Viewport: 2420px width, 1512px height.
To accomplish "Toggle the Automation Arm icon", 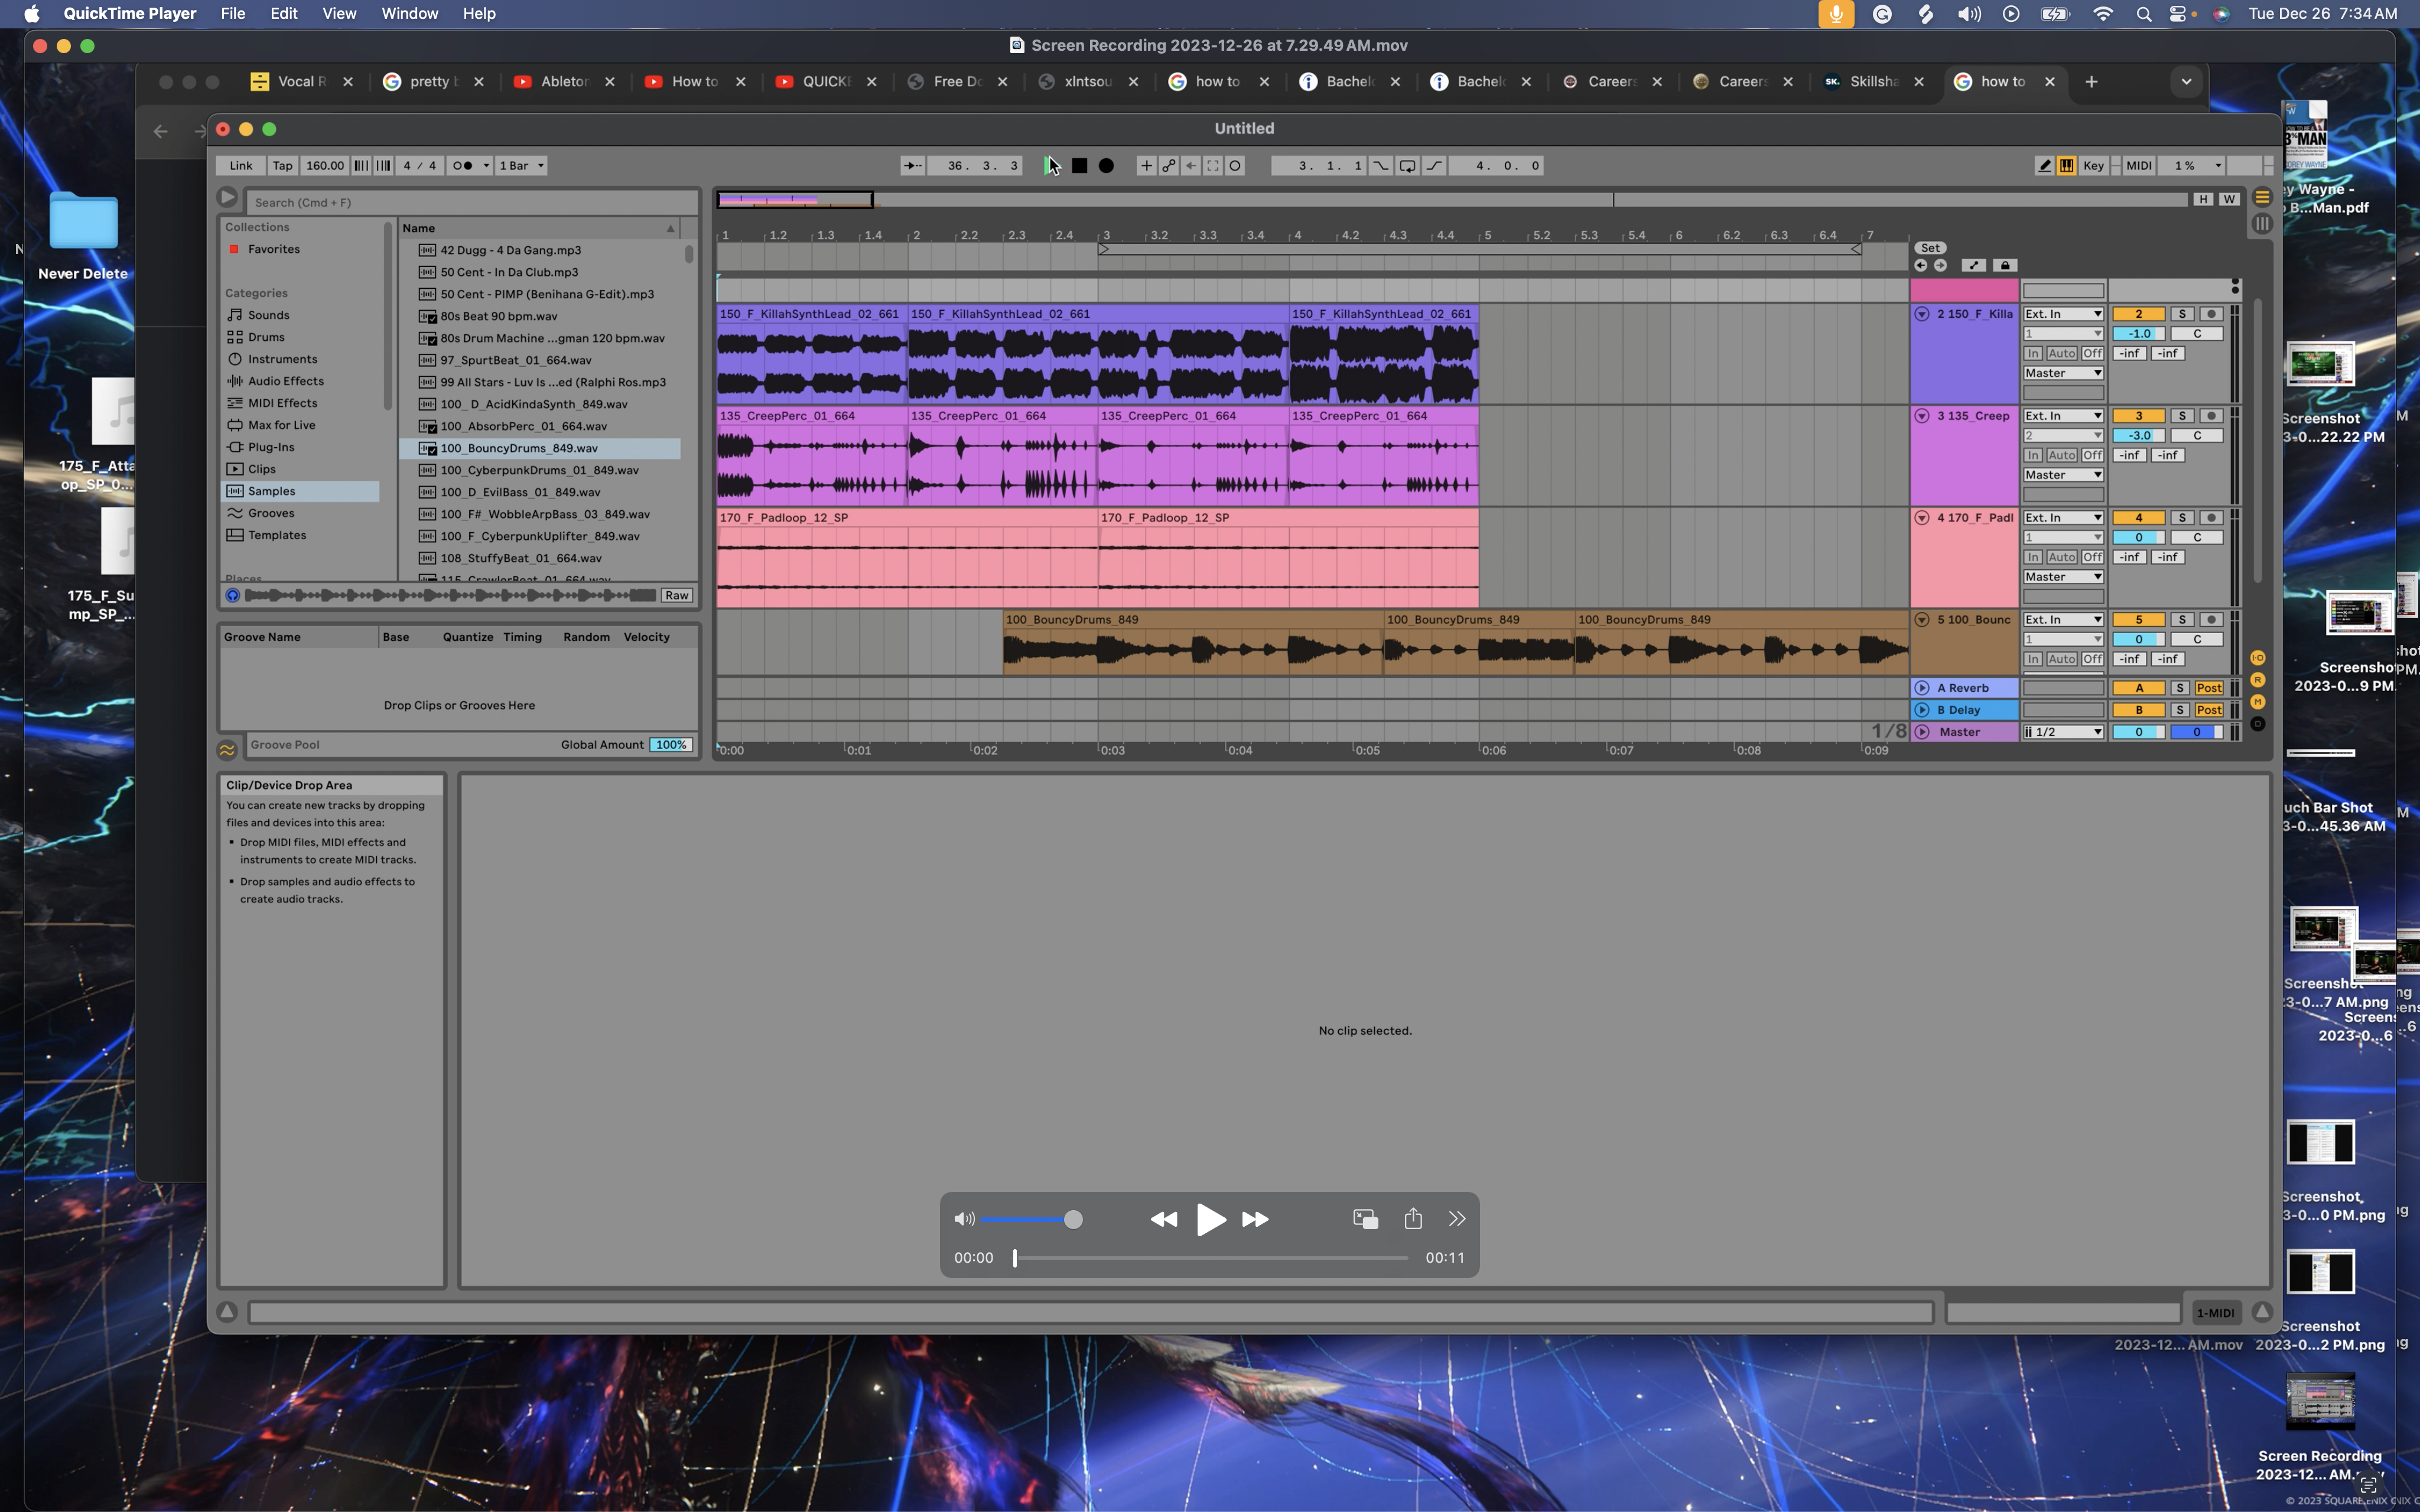I will coord(1168,166).
